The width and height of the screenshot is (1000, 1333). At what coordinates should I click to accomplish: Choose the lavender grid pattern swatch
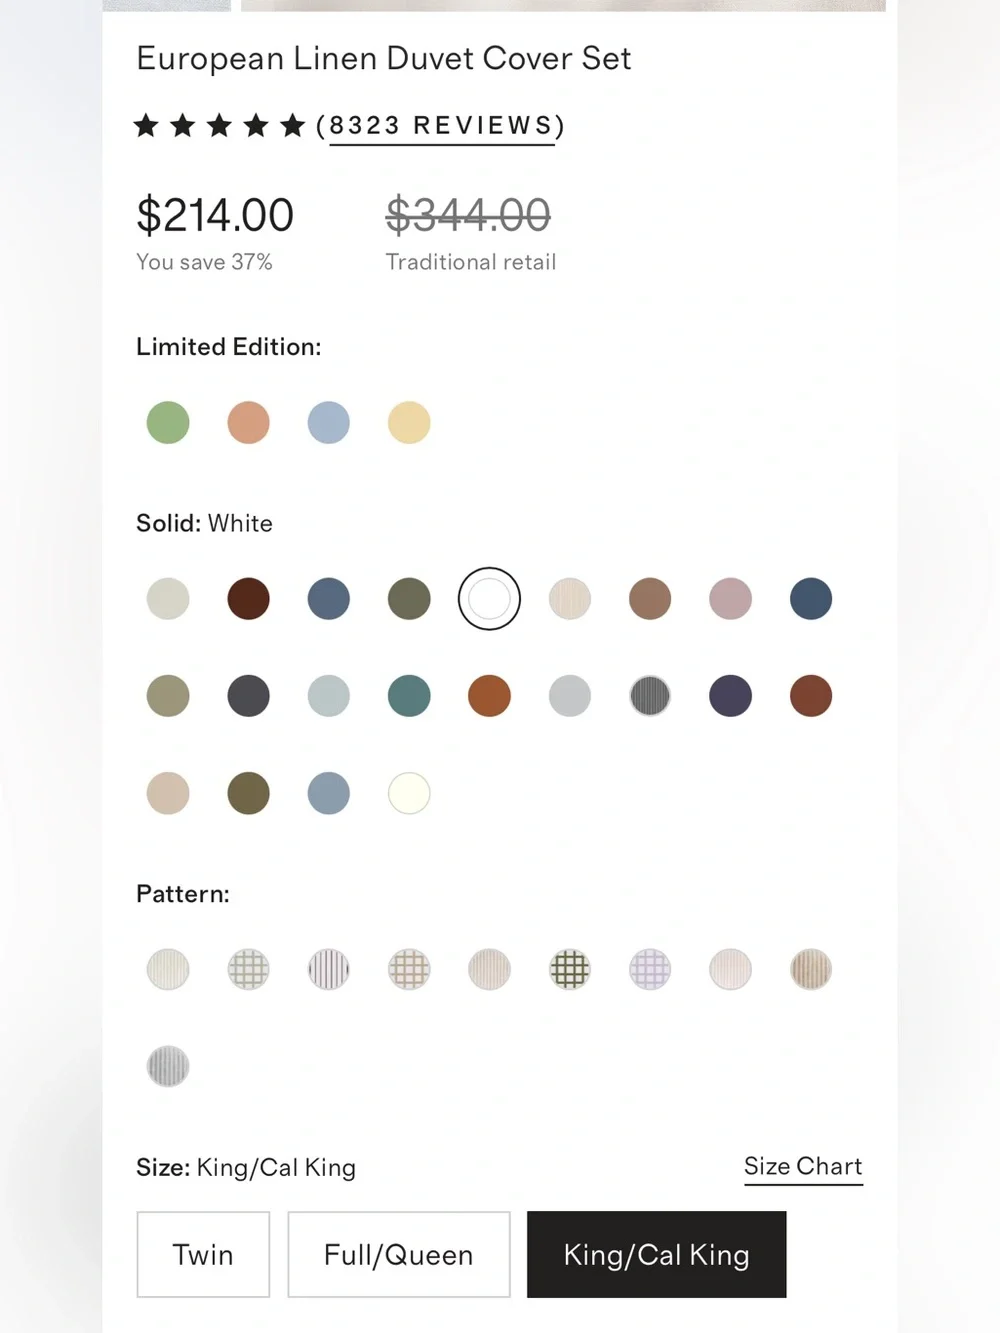point(650,969)
